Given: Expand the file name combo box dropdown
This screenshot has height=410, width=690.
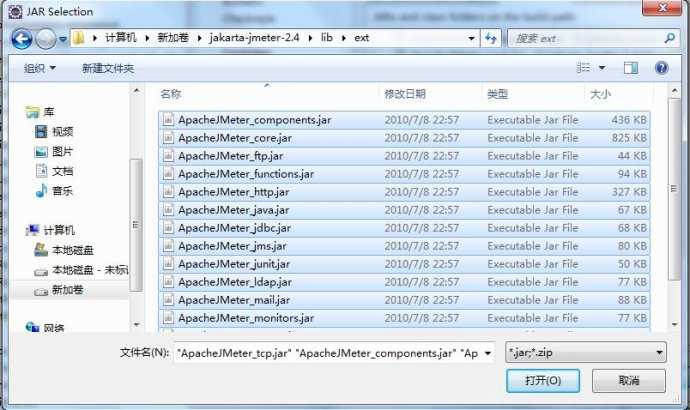Looking at the screenshot, I should (488, 353).
